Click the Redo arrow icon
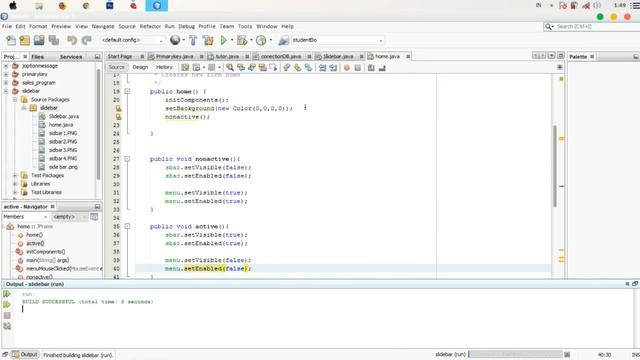Image resolution: width=640 pixels, height=360 pixels. (87, 40)
